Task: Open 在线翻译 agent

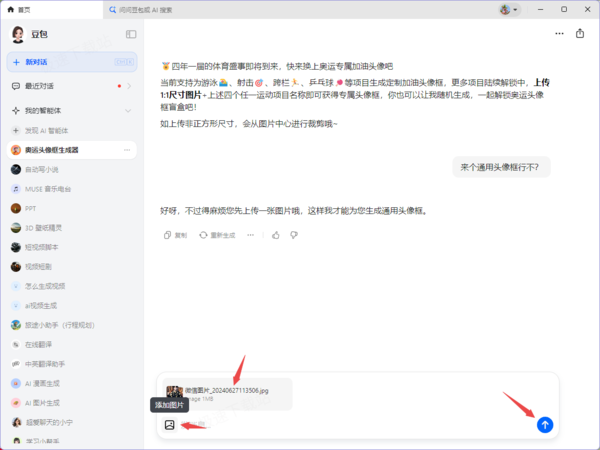Action: click(x=72, y=345)
